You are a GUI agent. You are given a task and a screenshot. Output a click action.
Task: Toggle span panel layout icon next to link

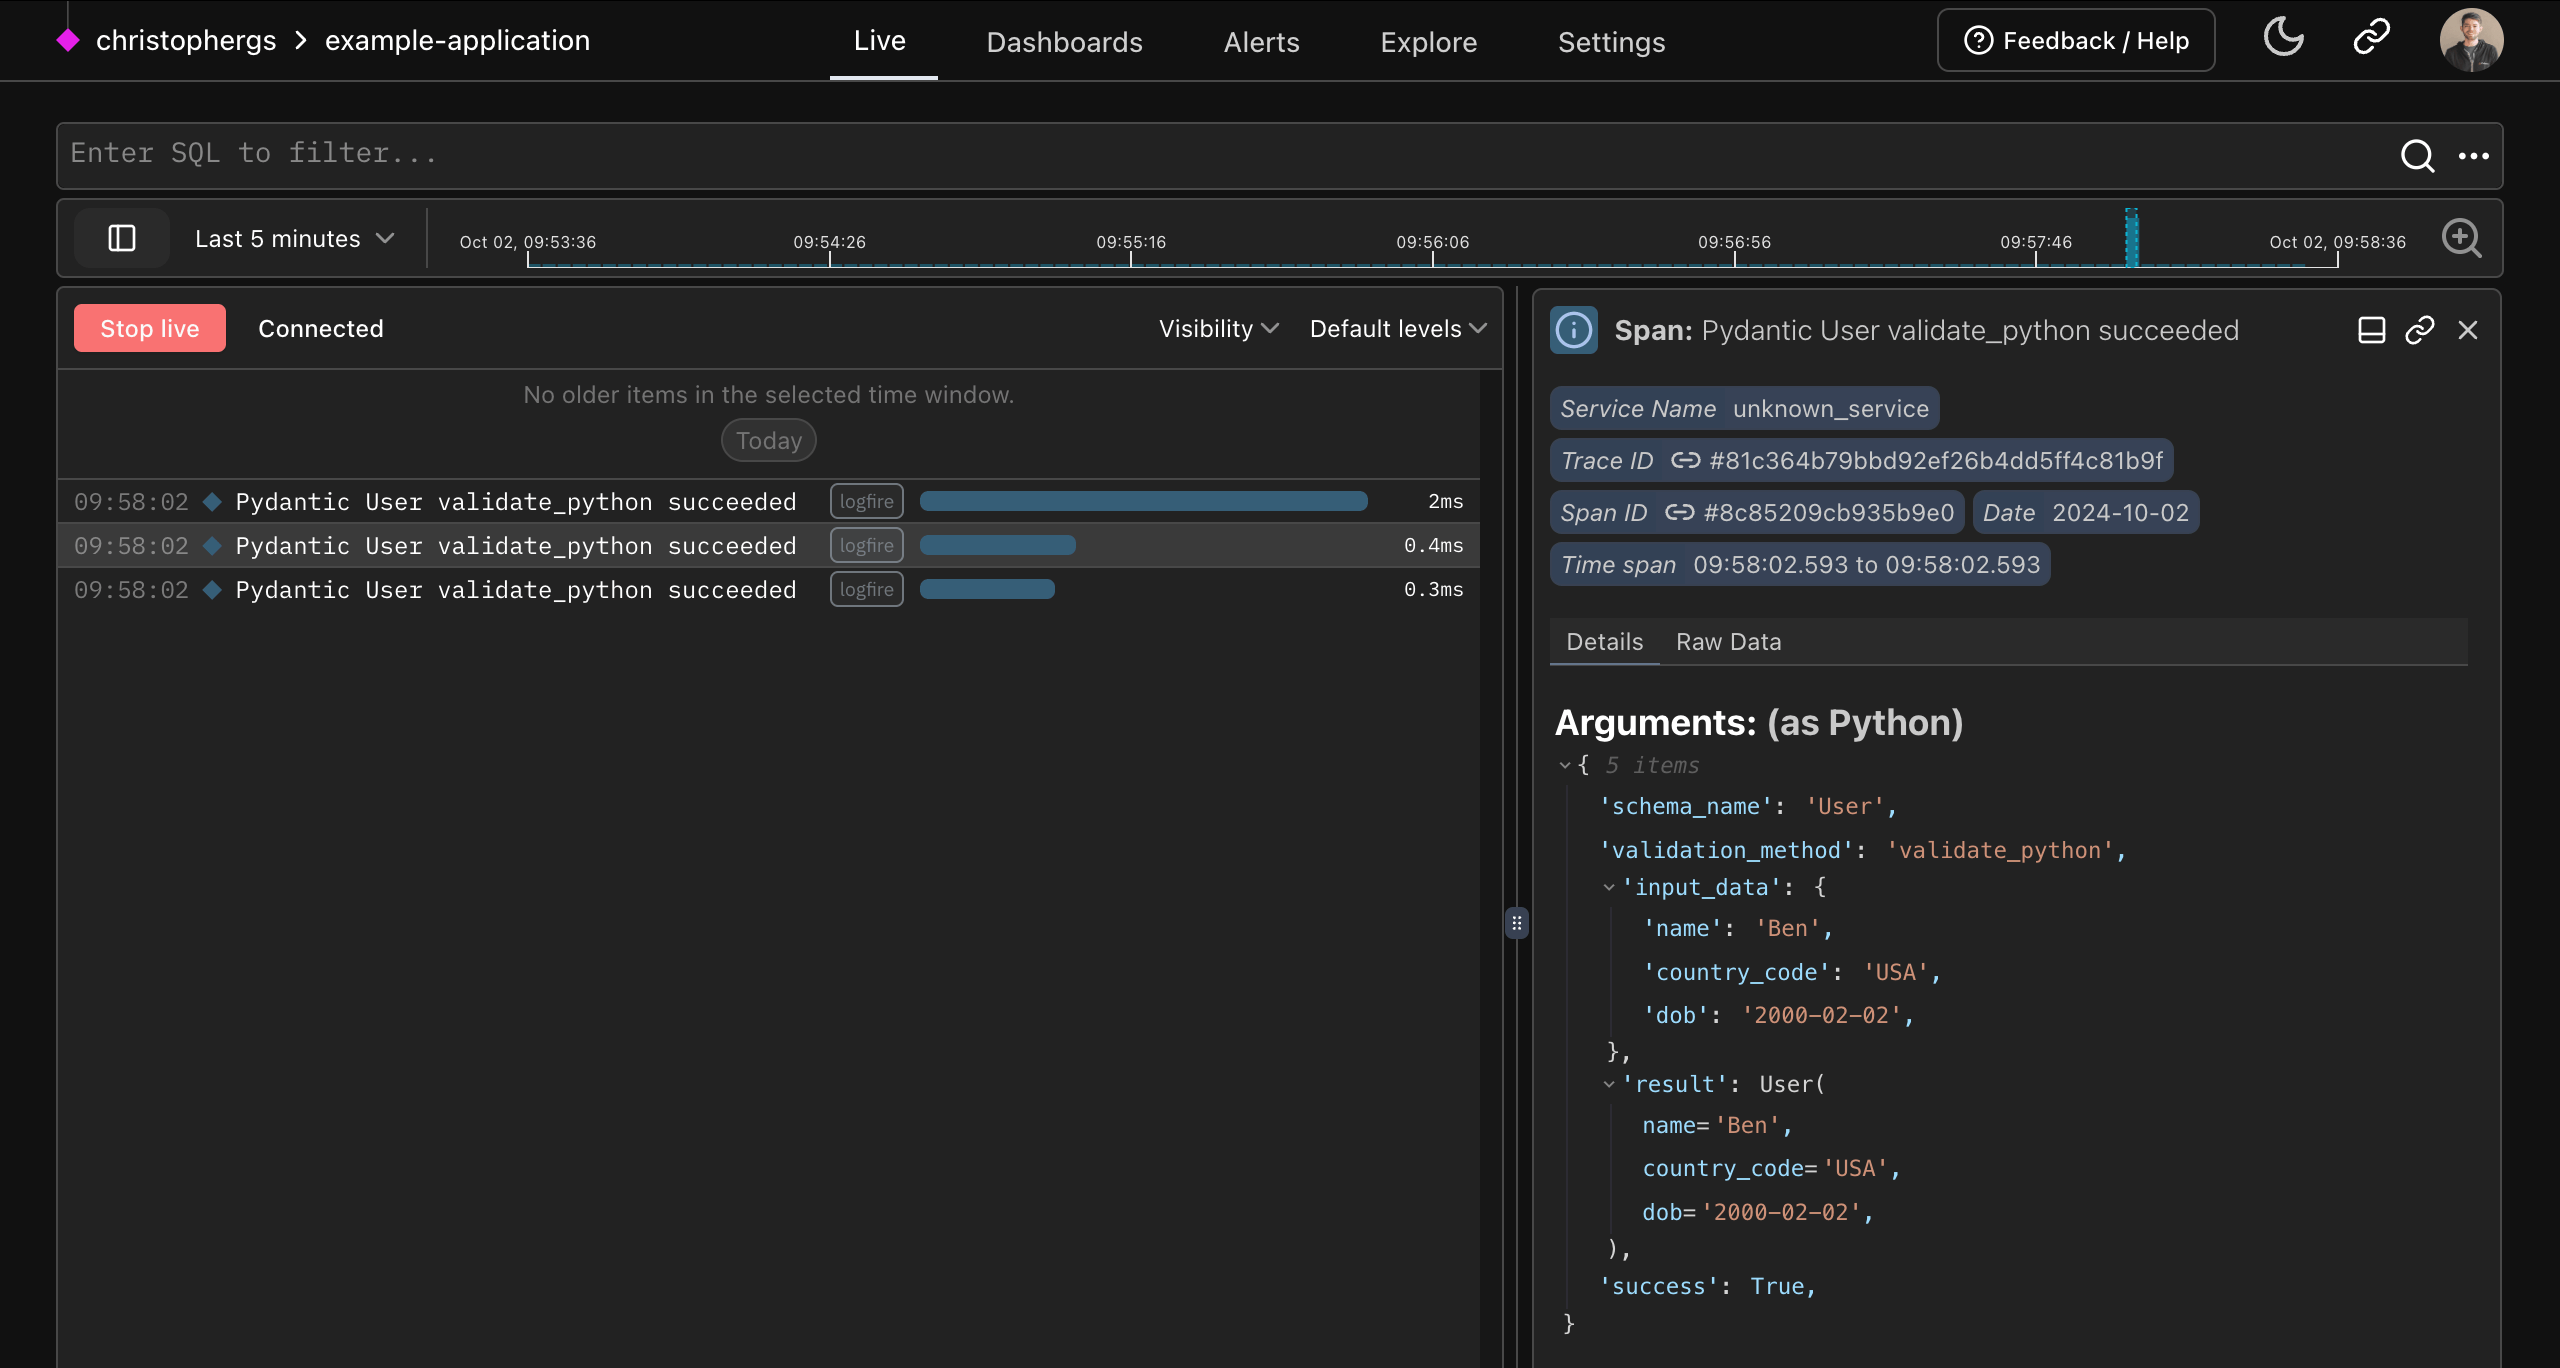[2371, 330]
